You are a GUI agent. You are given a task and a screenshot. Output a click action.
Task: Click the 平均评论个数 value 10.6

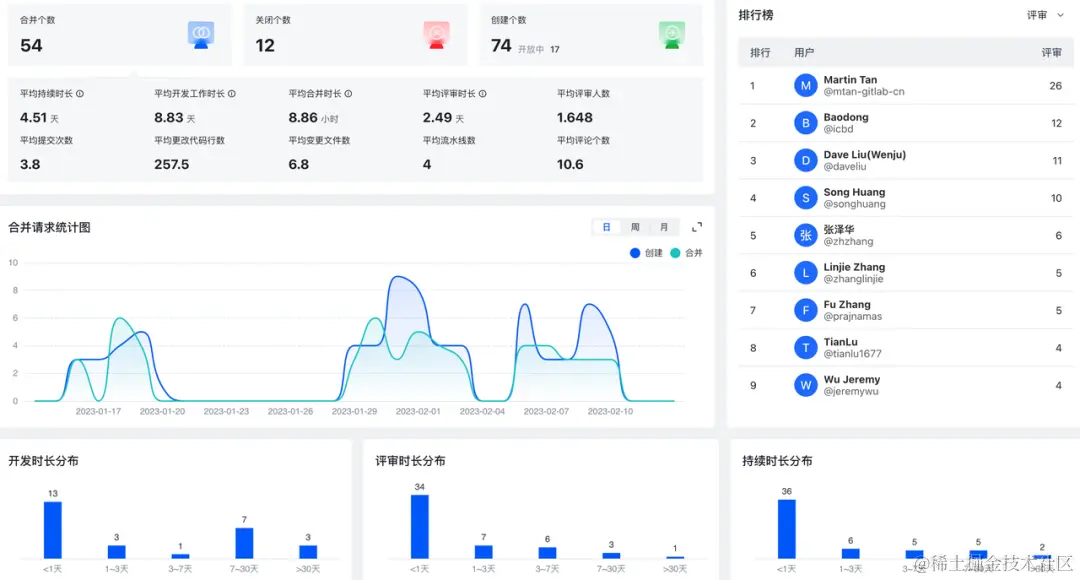[x=570, y=164]
